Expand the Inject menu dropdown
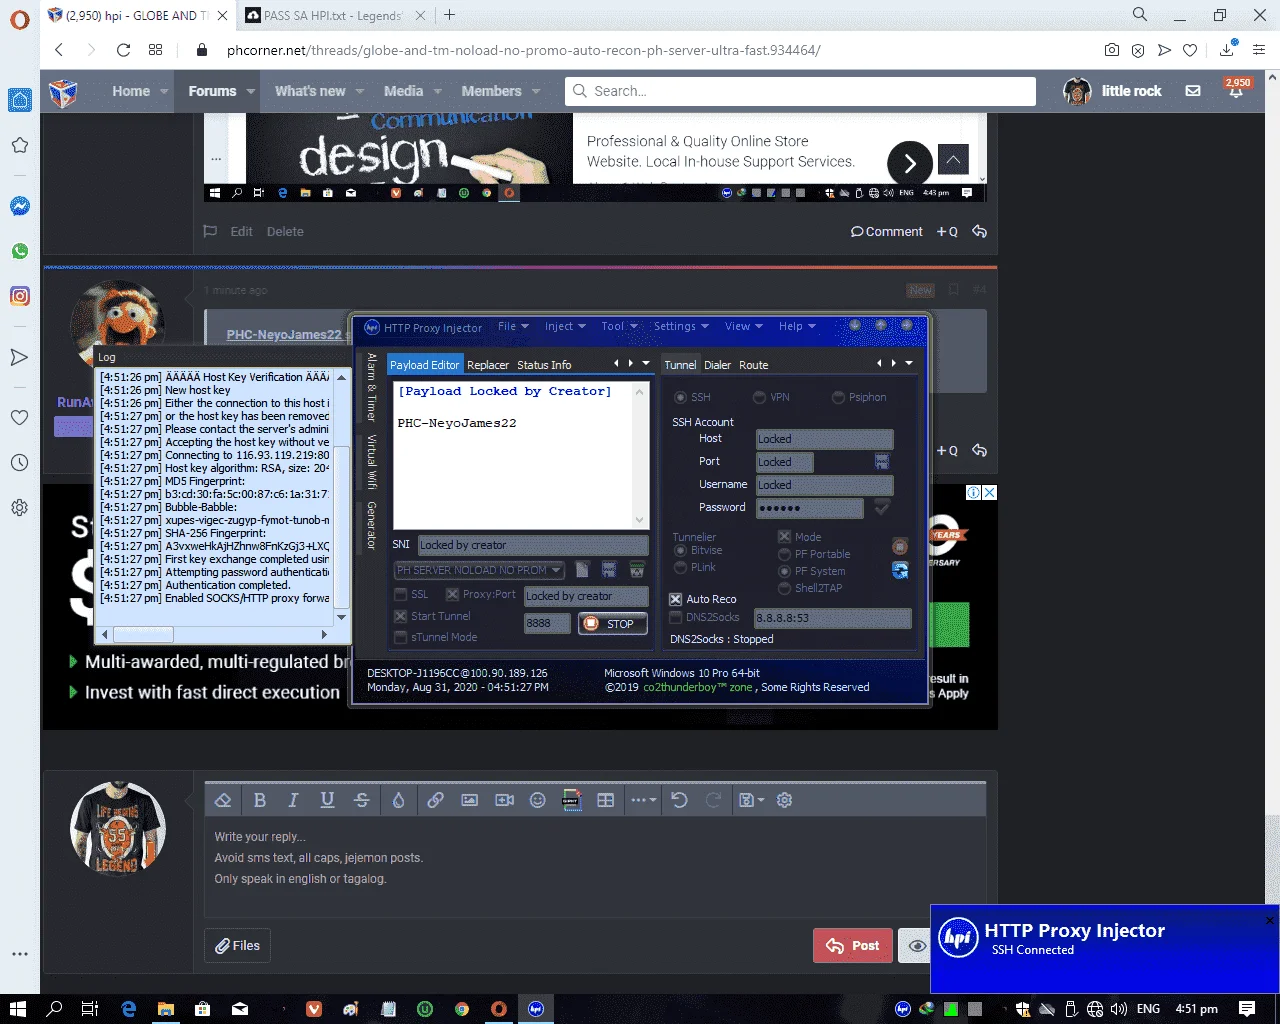The height and width of the screenshot is (1024, 1280). (565, 326)
